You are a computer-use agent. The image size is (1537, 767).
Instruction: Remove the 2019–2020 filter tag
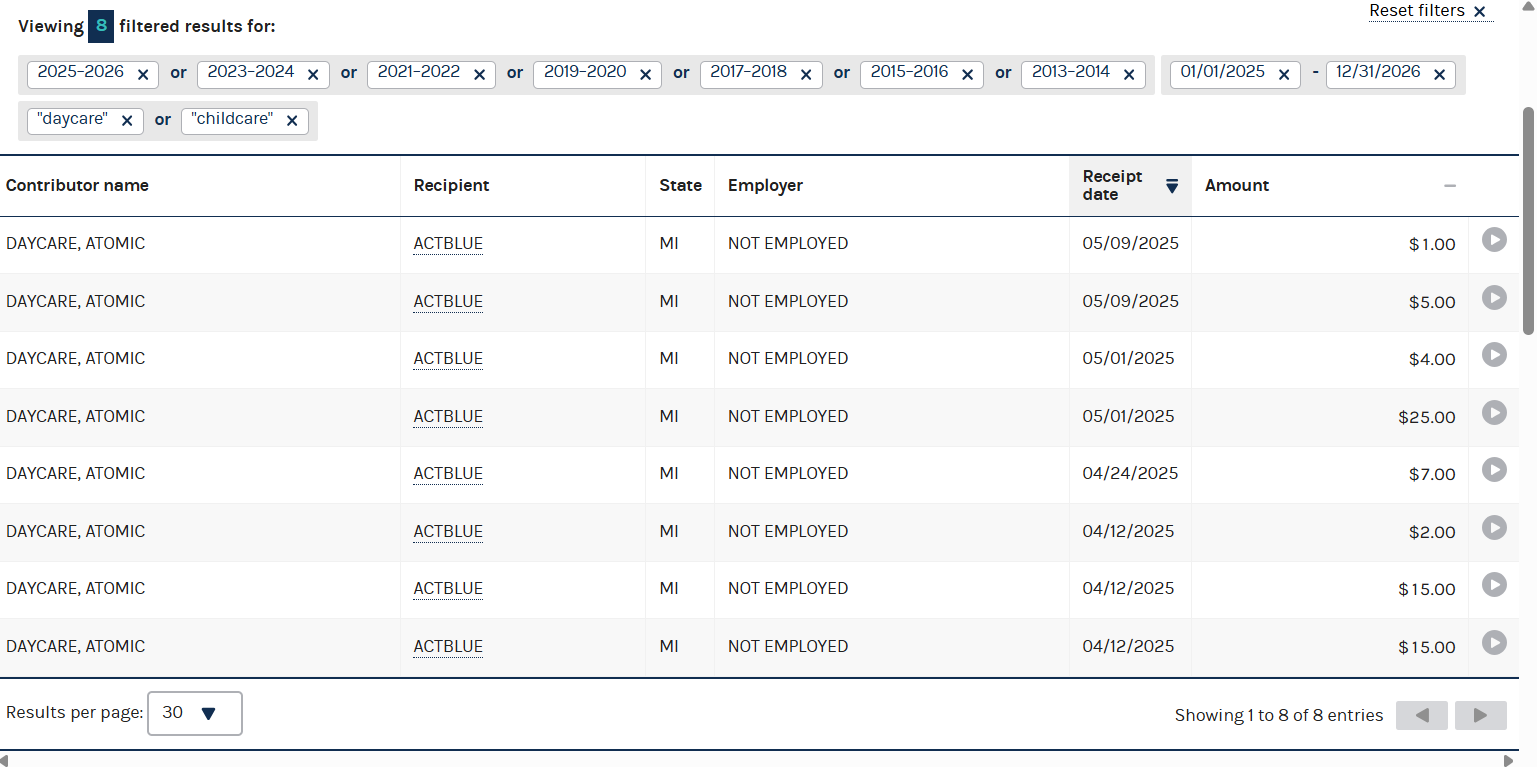645,75
